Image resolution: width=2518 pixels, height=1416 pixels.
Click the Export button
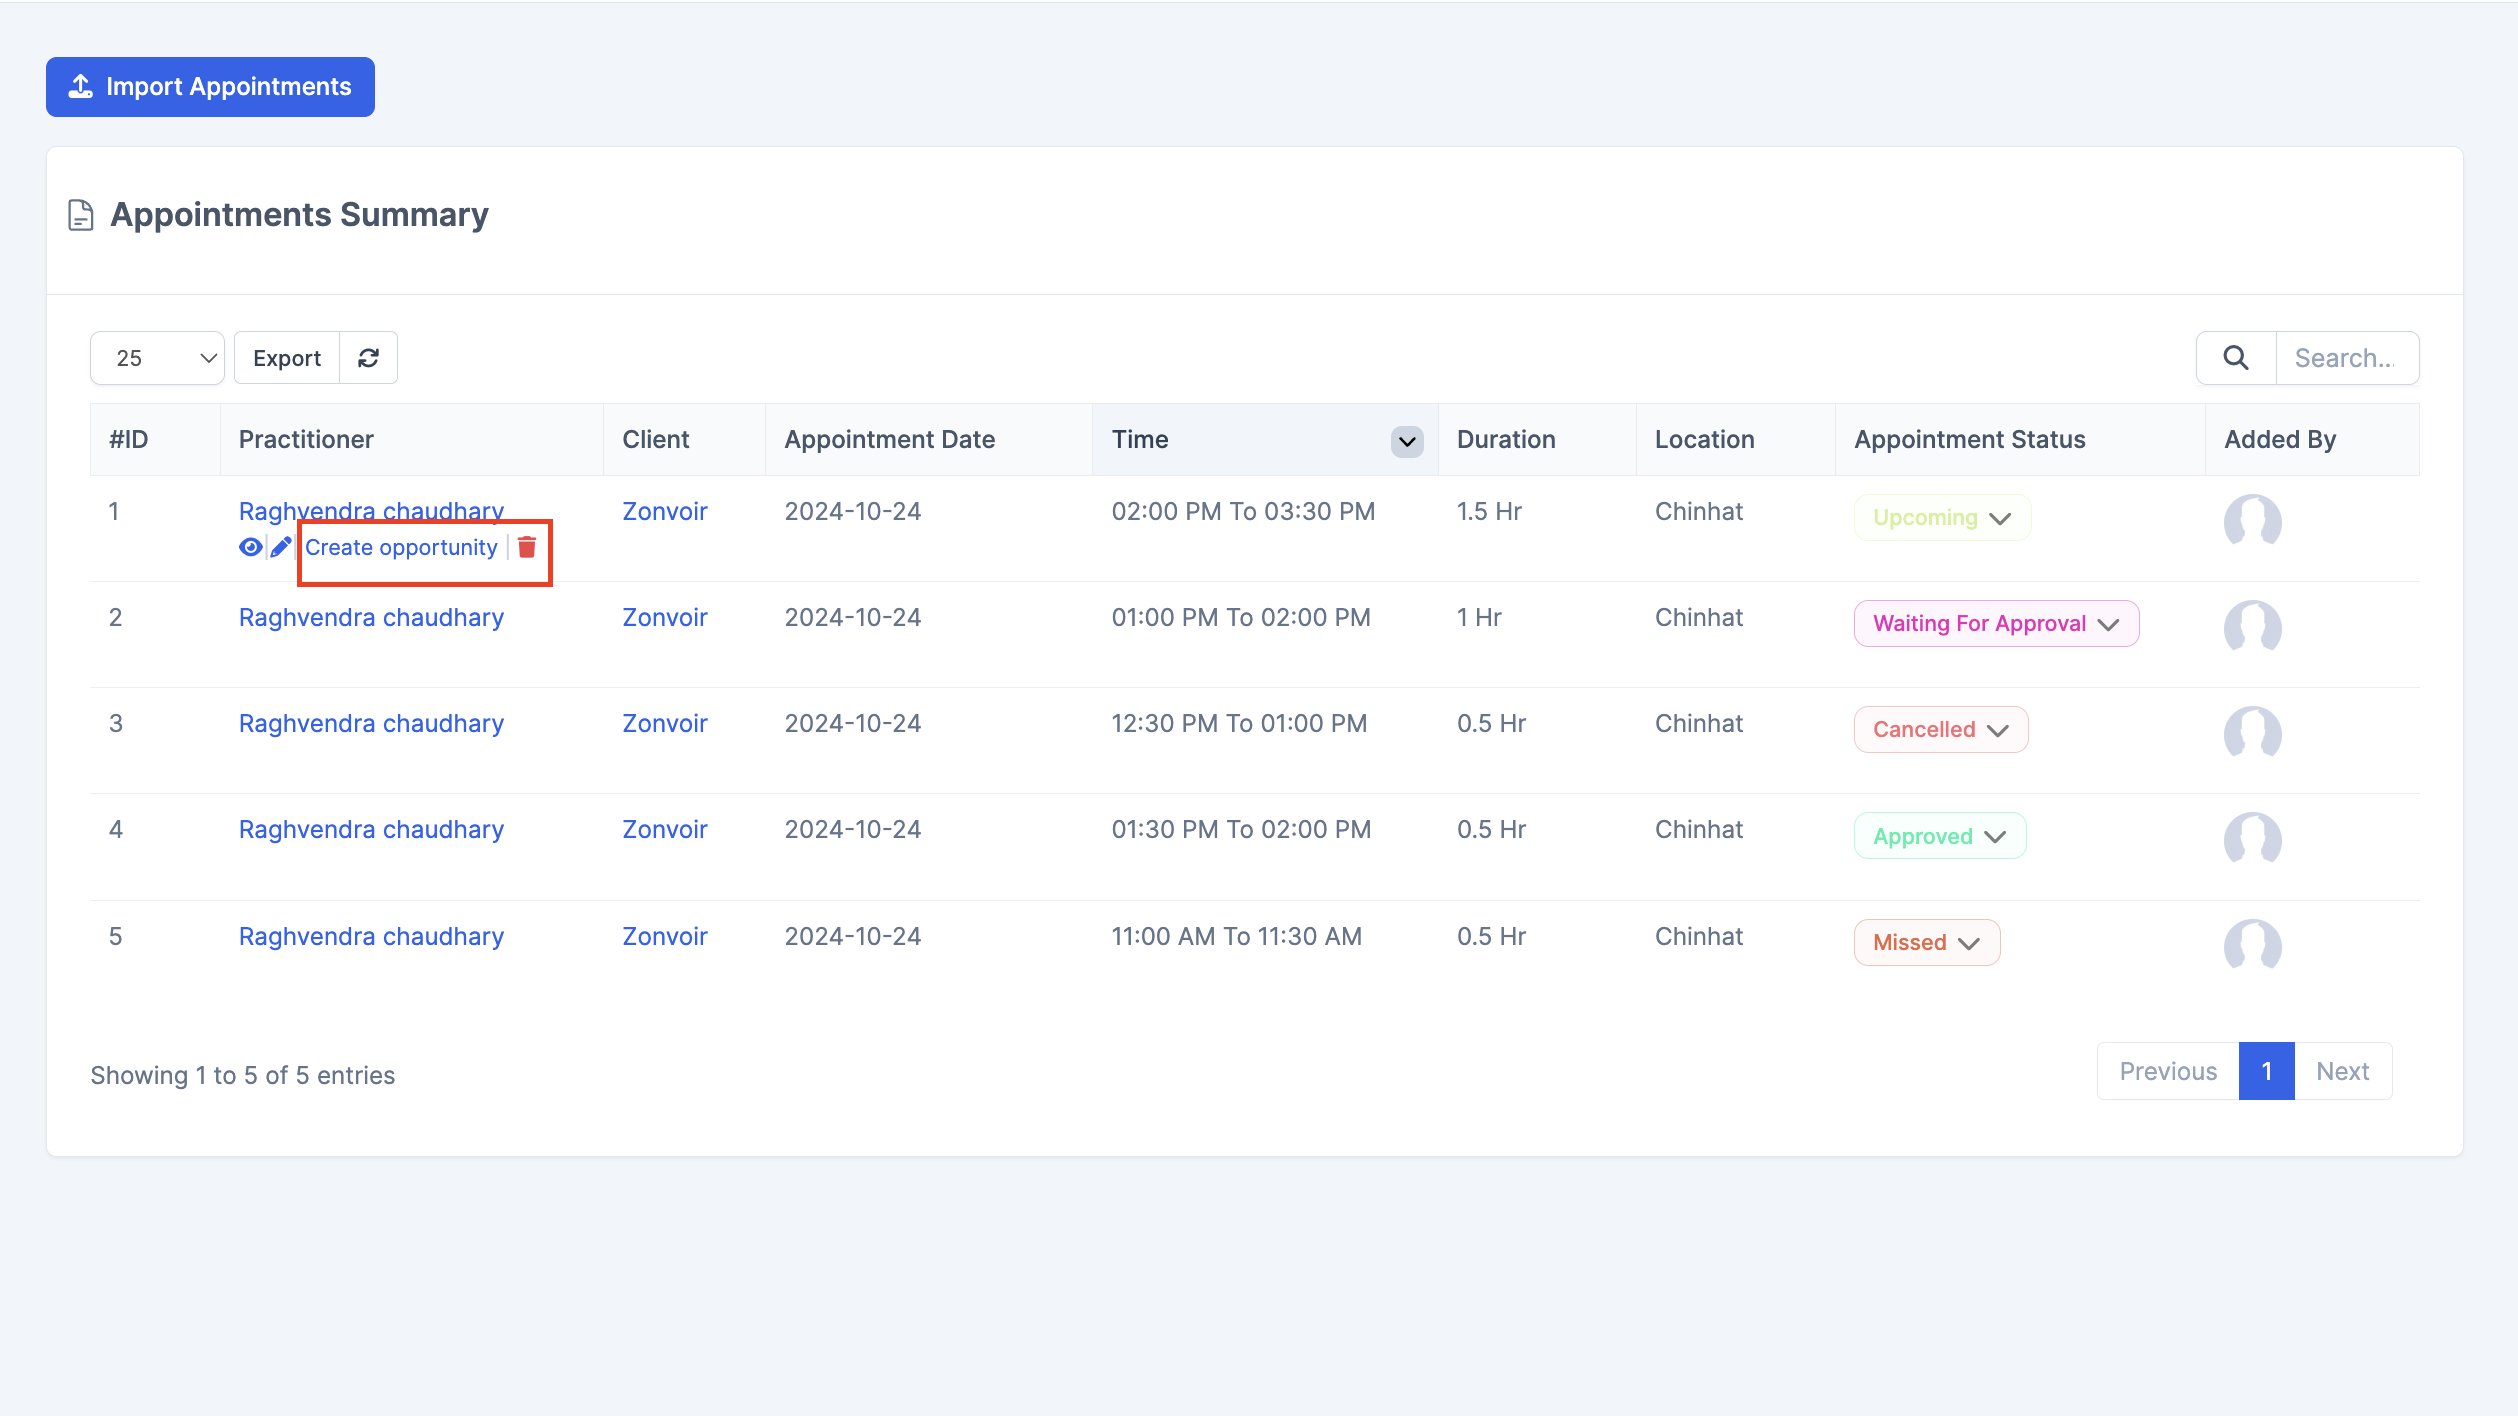pos(287,358)
